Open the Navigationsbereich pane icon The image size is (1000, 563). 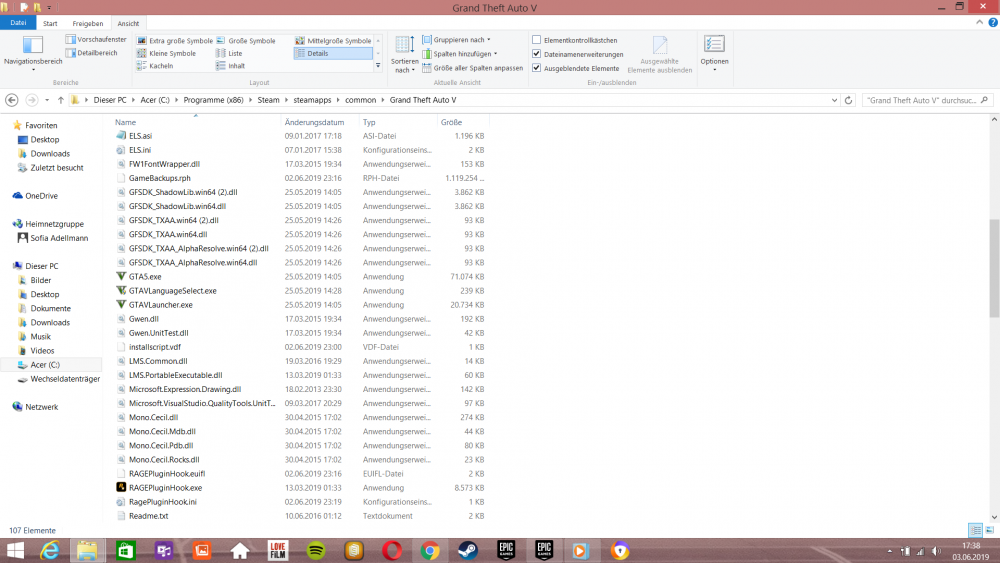click(x=33, y=45)
